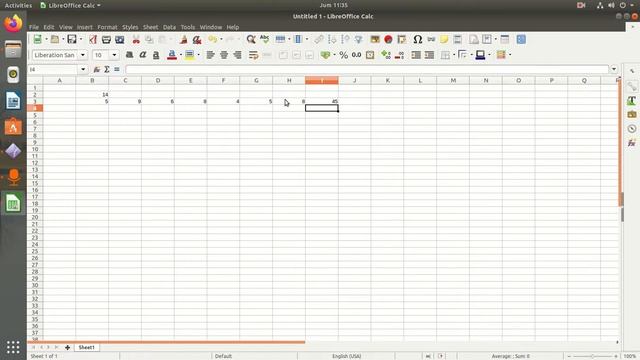
Task: Click the Font Color red A swatch
Action: (172, 55)
